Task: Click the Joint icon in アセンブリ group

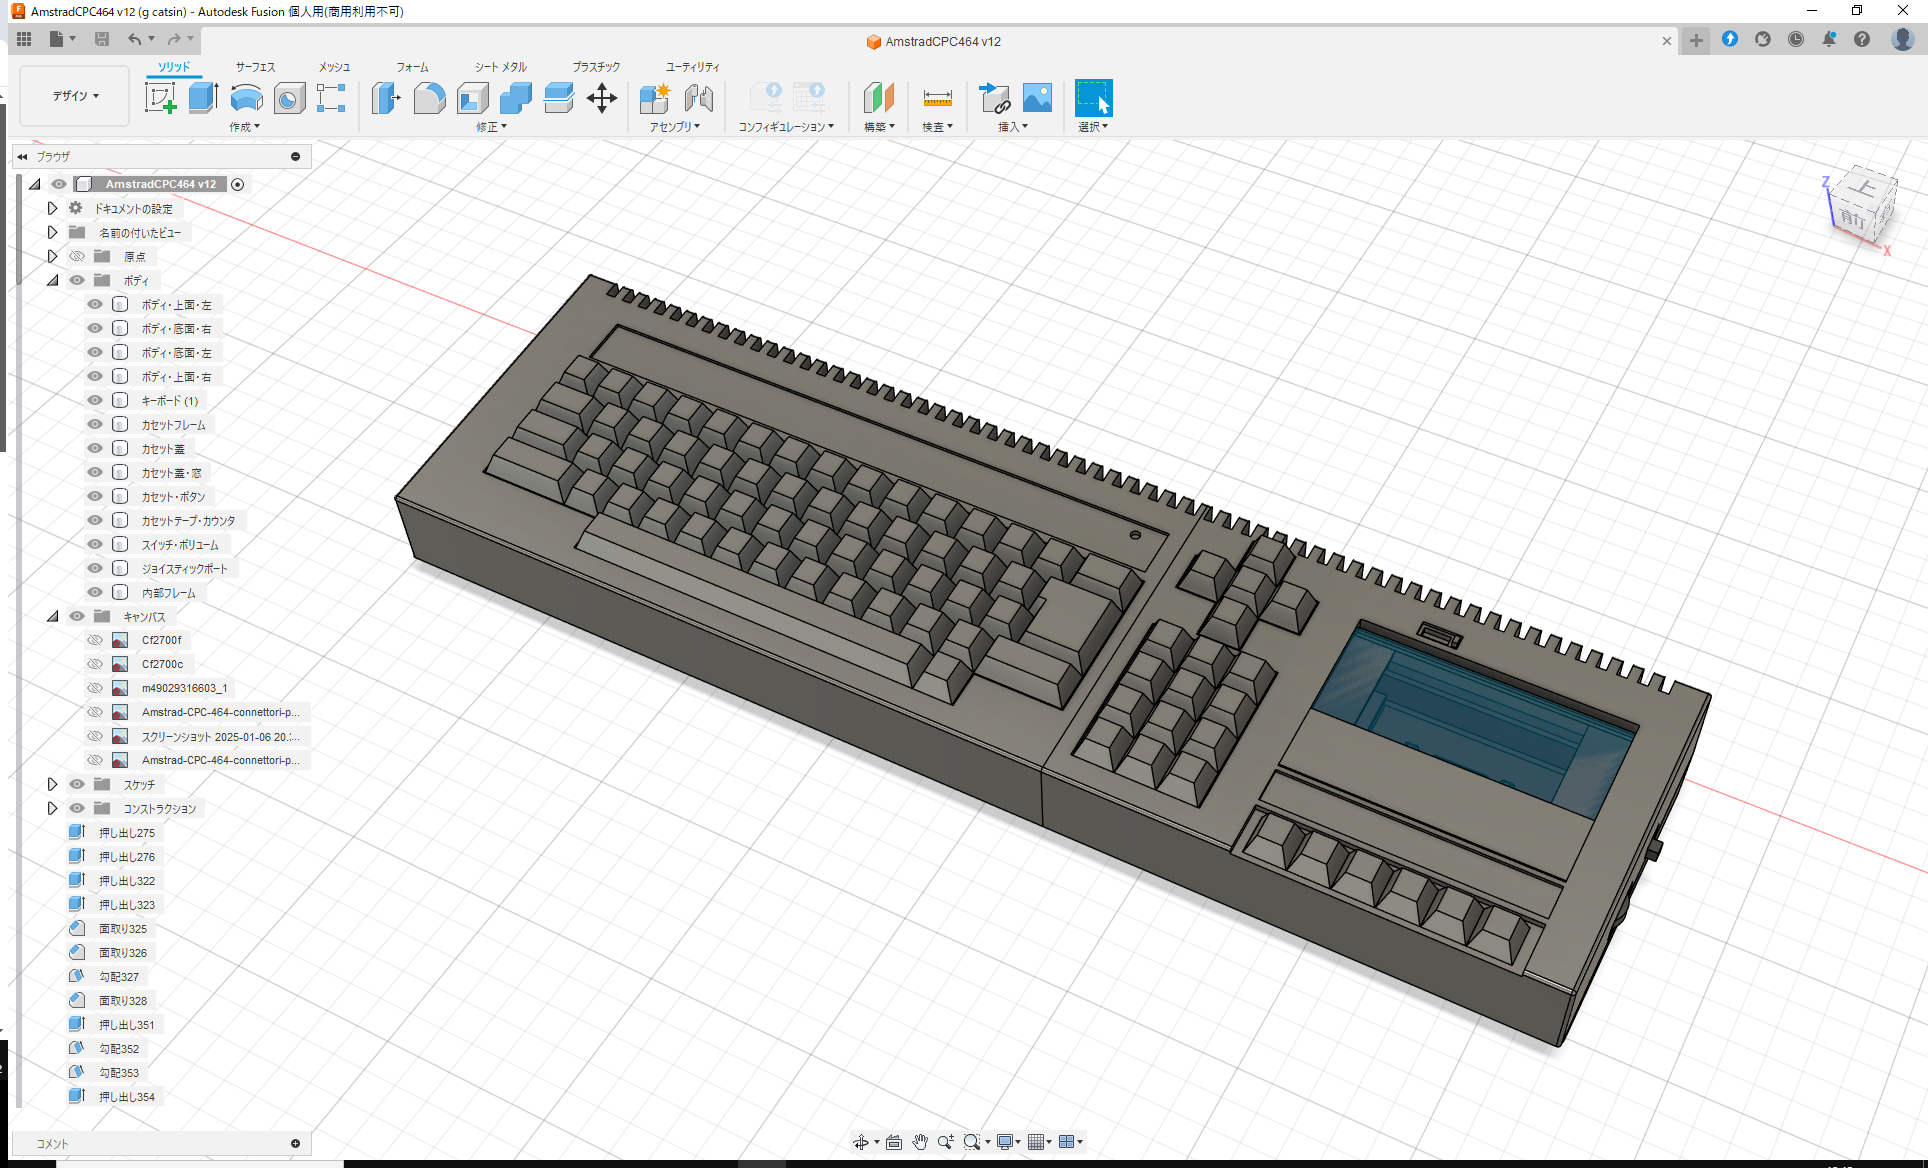Action: [x=698, y=98]
